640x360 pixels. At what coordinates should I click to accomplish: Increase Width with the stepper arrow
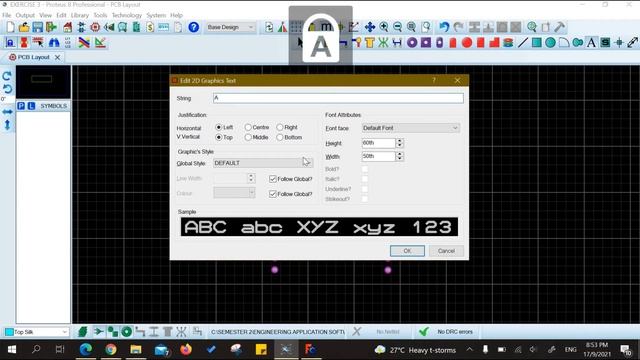click(x=400, y=154)
